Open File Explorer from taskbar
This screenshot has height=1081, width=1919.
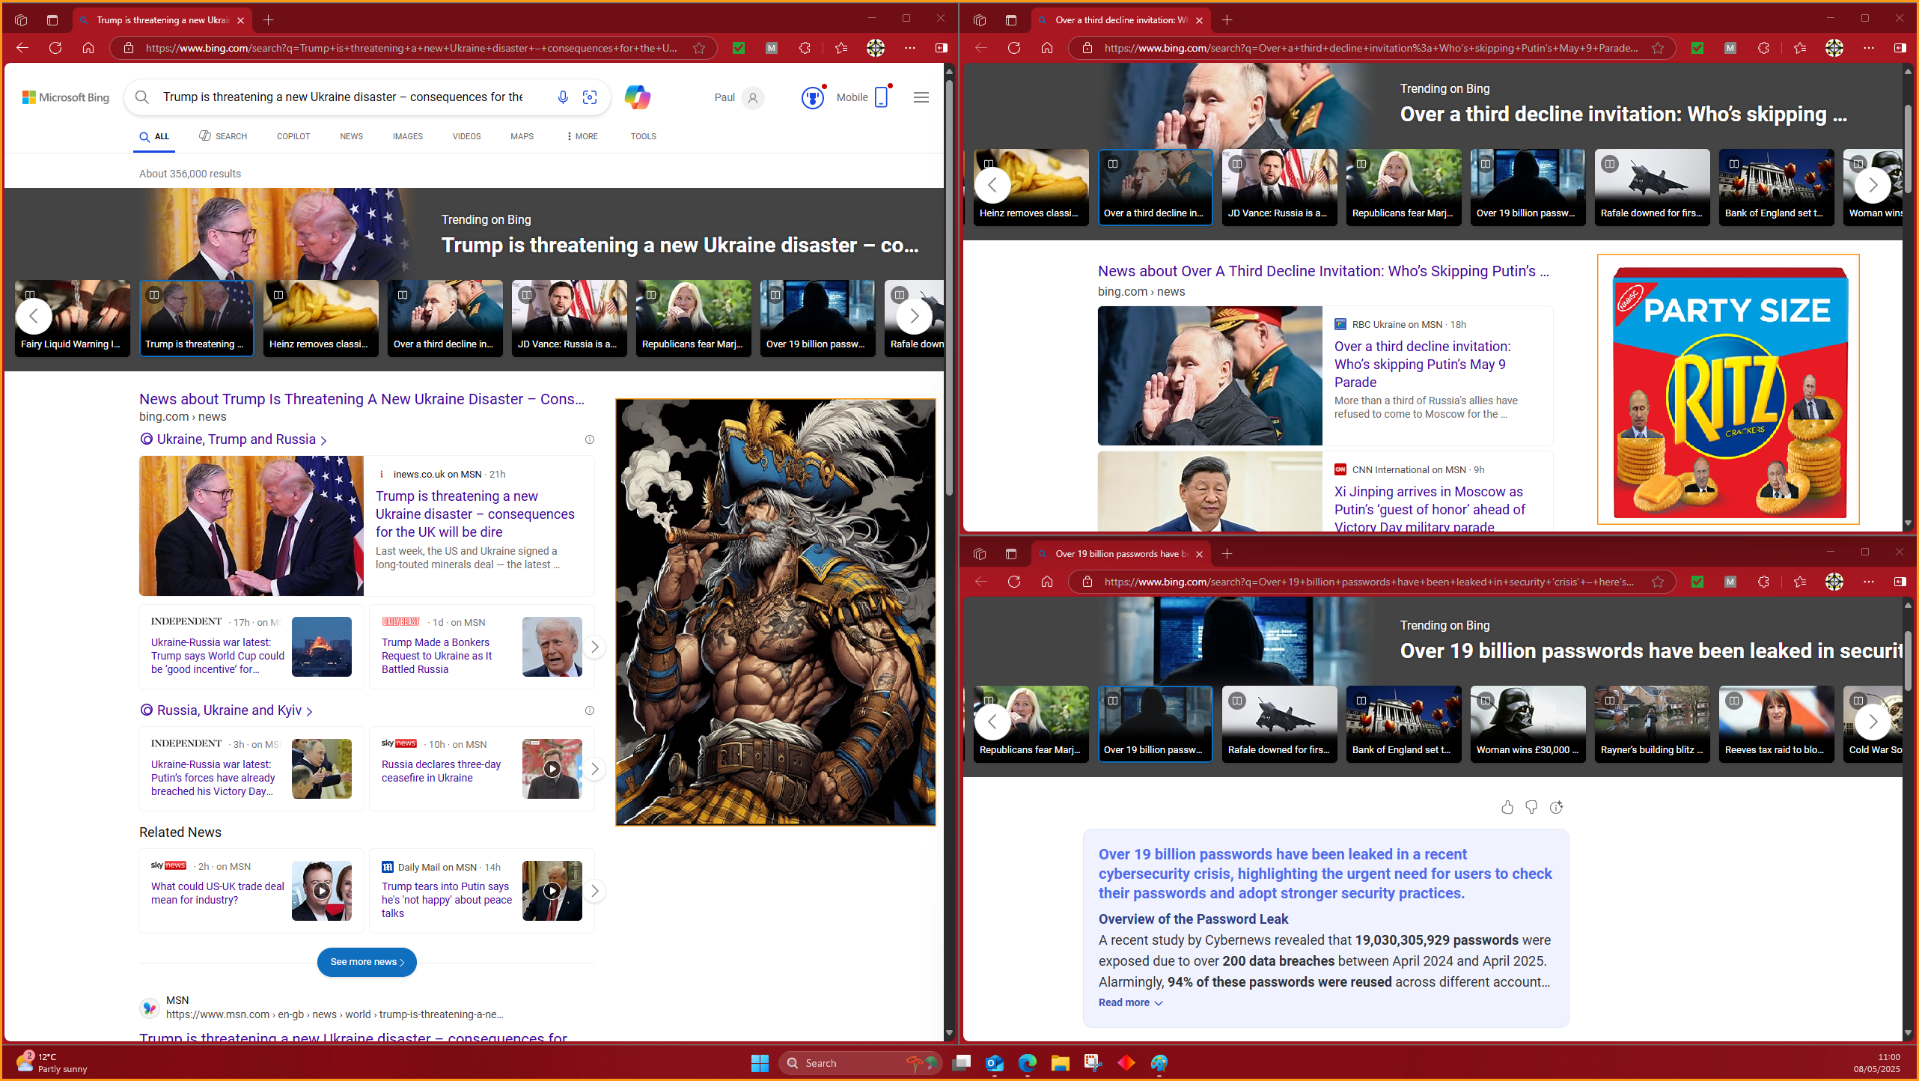coord(1060,1062)
